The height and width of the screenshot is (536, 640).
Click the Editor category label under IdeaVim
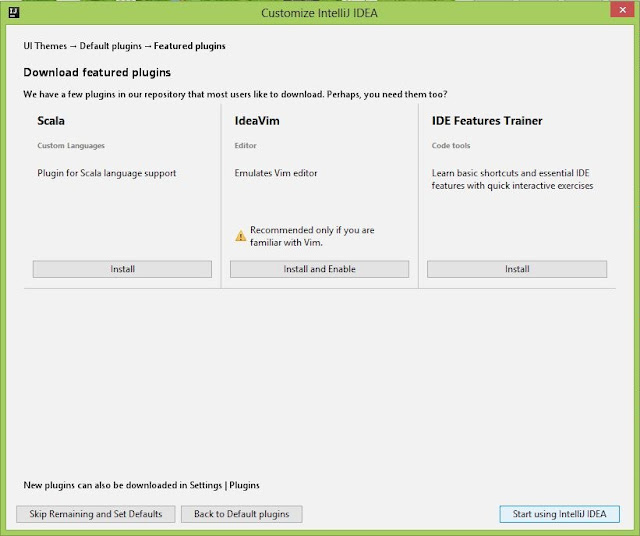[245, 145]
